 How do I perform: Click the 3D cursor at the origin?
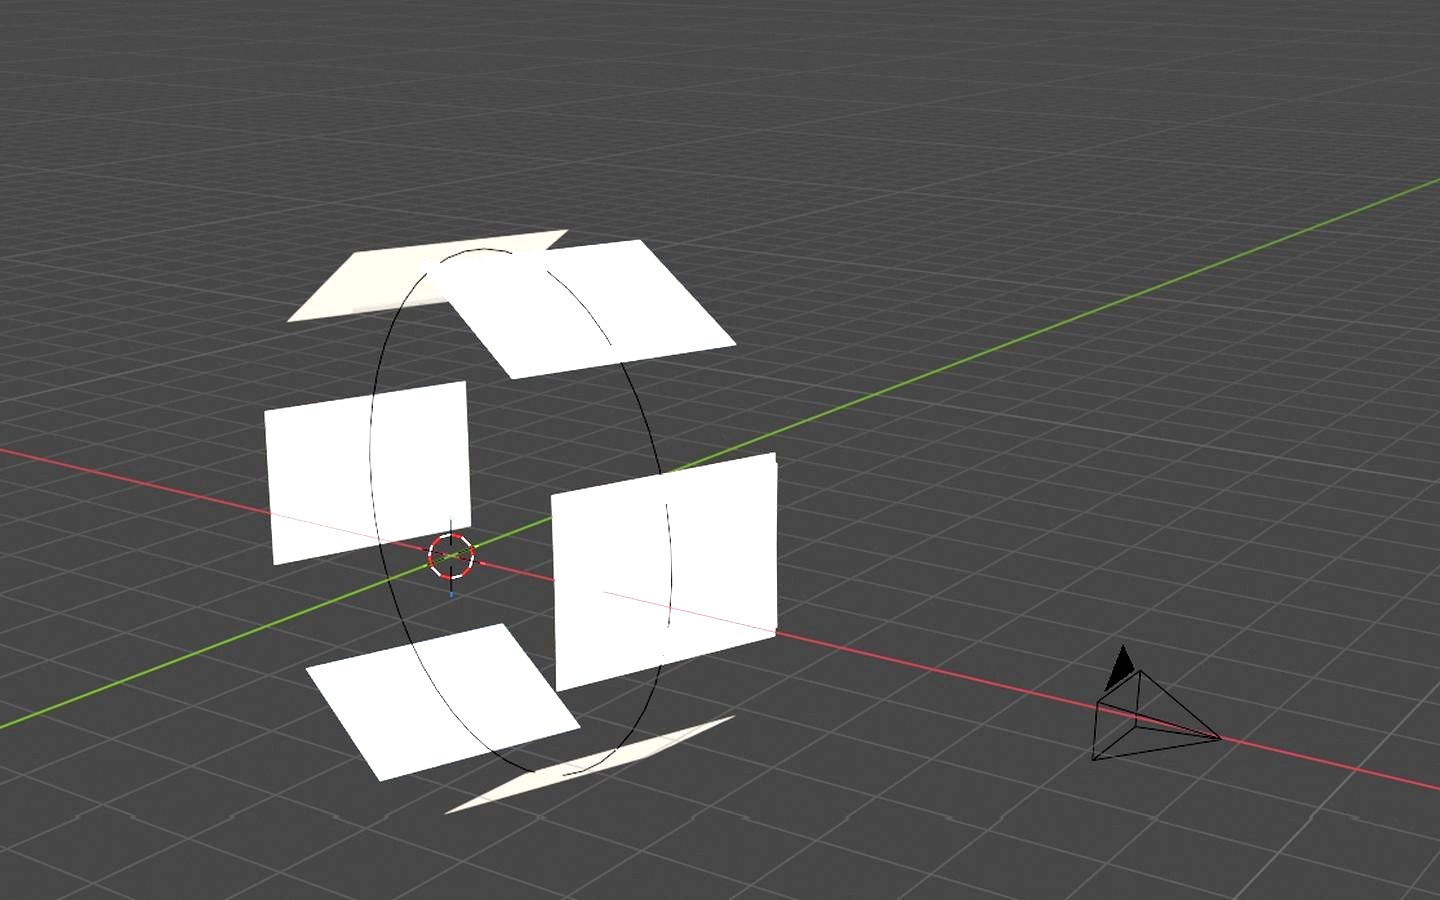coord(452,557)
